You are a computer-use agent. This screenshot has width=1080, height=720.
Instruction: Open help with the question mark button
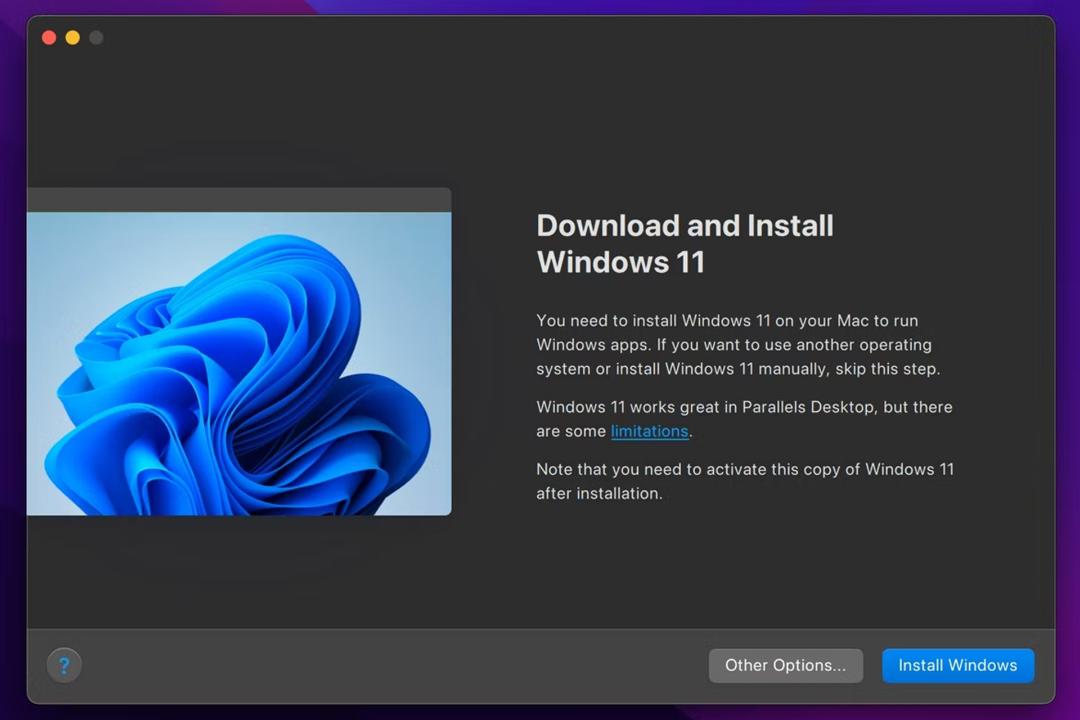tap(64, 666)
